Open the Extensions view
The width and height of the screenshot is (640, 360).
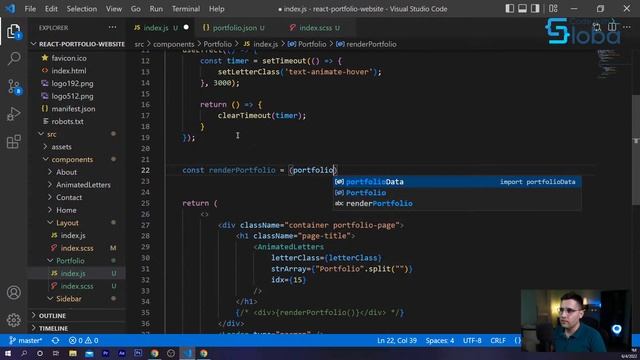tap(13, 142)
